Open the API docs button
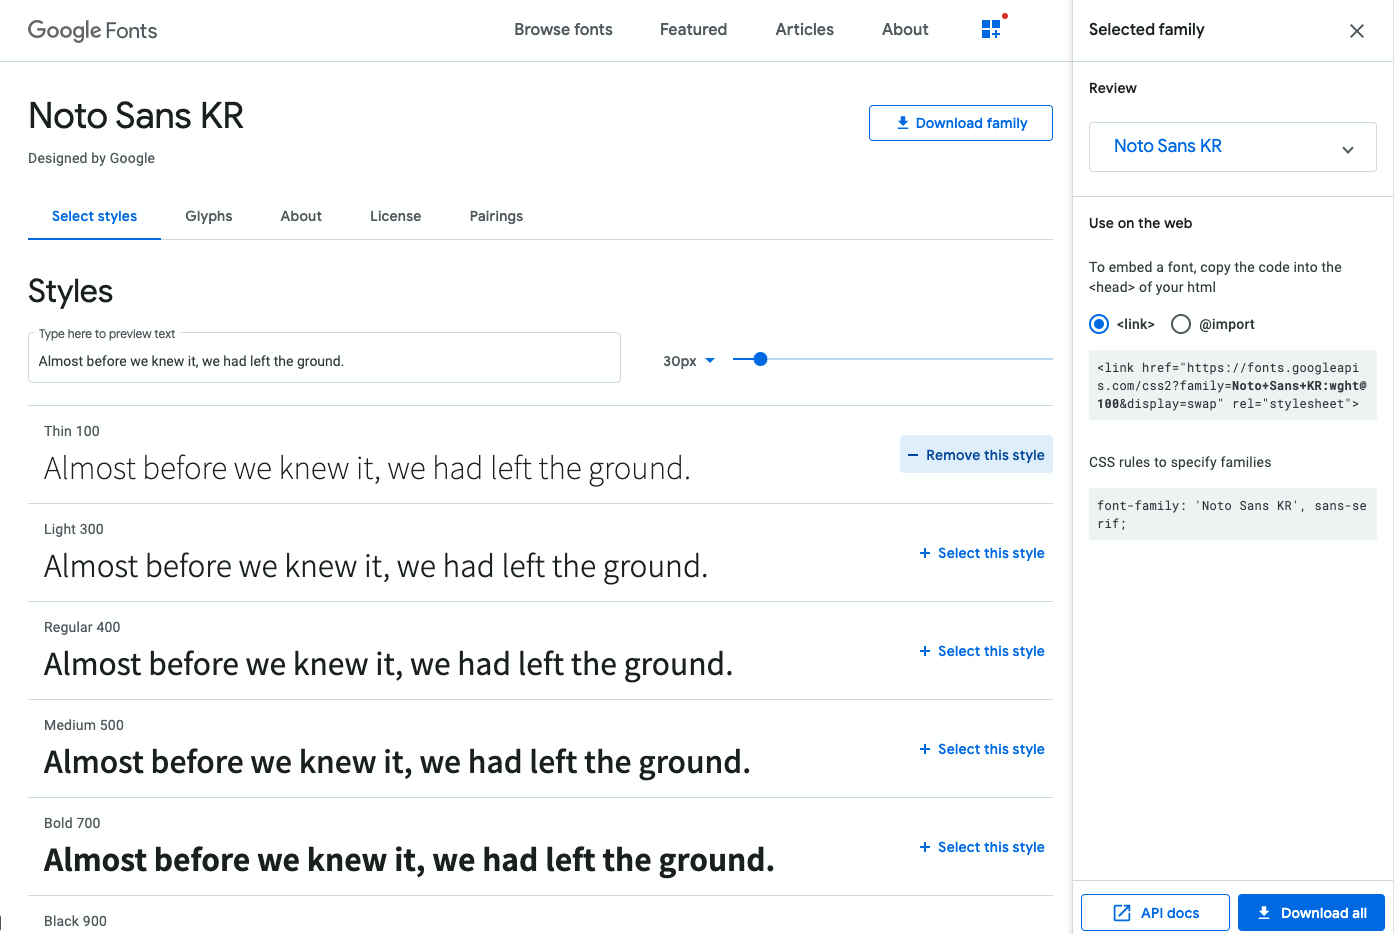 pos(1155,912)
